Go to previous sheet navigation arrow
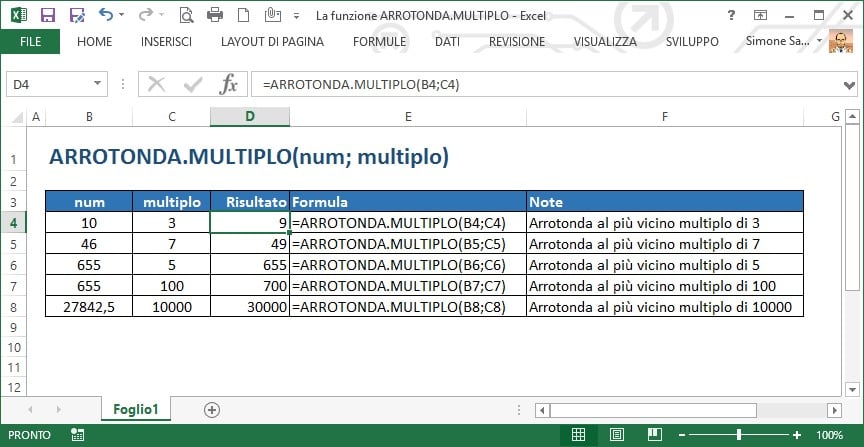Screen dimensions: 864x447 30,410
